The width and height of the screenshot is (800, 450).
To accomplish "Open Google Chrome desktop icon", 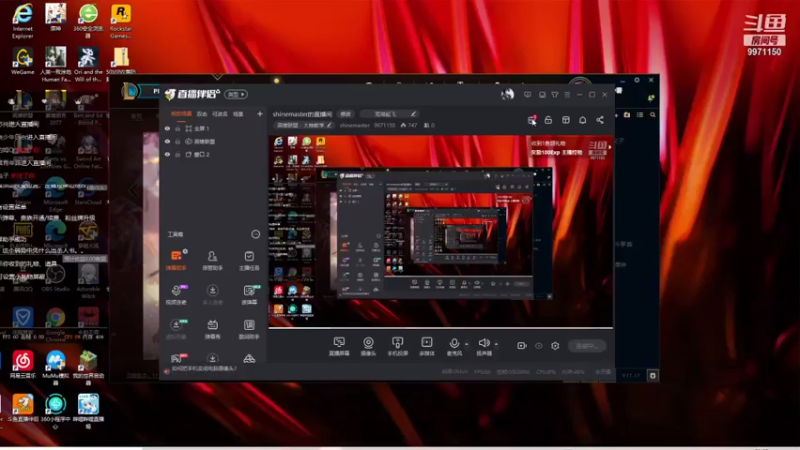I will (55, 323).
